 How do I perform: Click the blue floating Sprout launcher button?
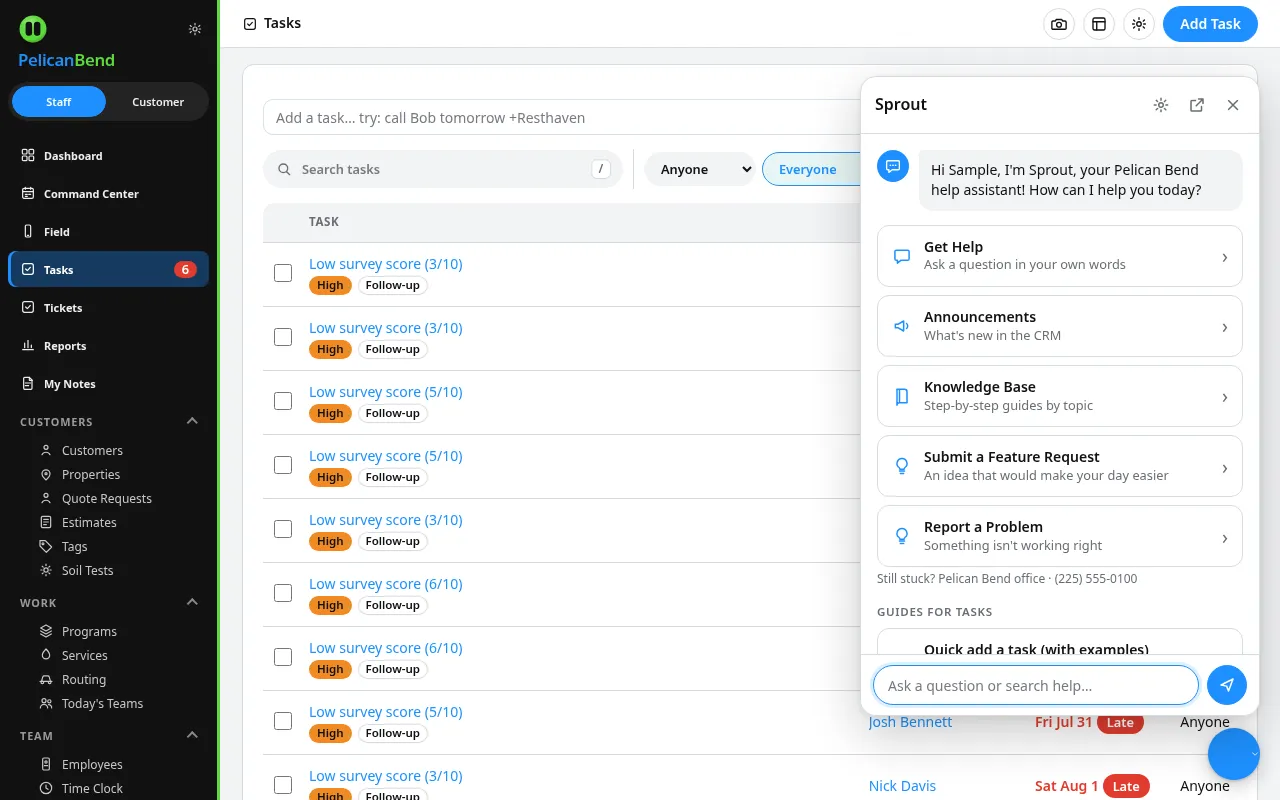[1234, 754]
